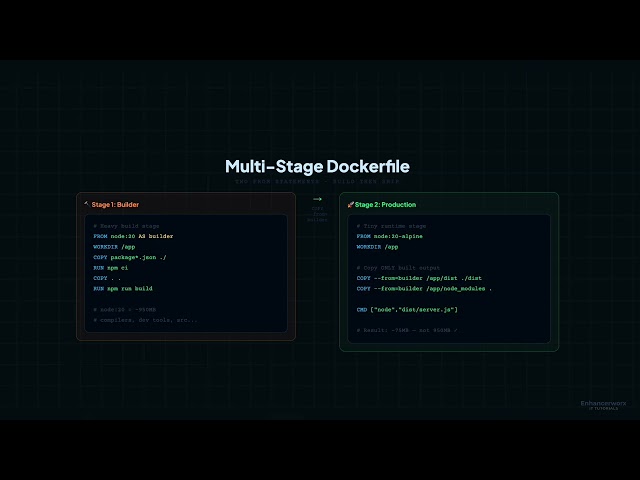Click the "# compilers, dev tools, src..." comment
Screen dimensions: 640x480
click(x=145, y=320)
